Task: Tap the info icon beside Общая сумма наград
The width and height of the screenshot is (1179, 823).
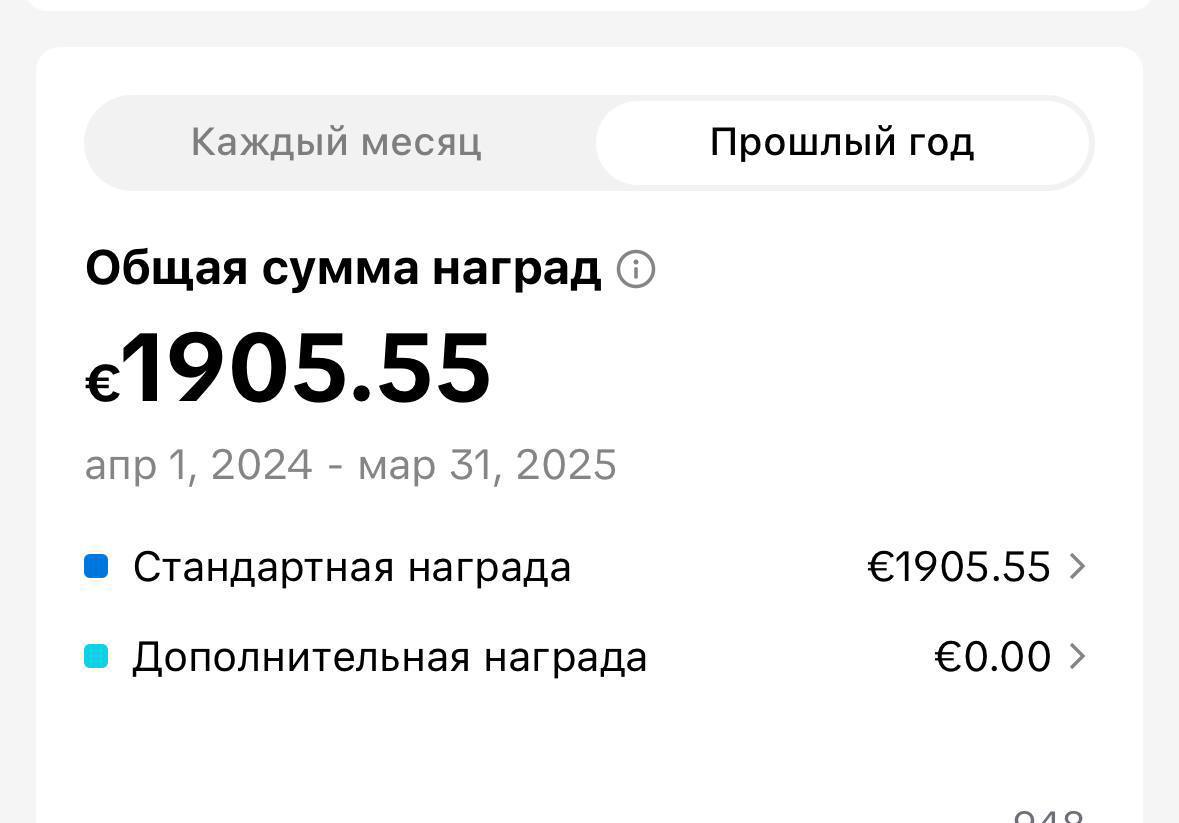Action: [636, 269]
